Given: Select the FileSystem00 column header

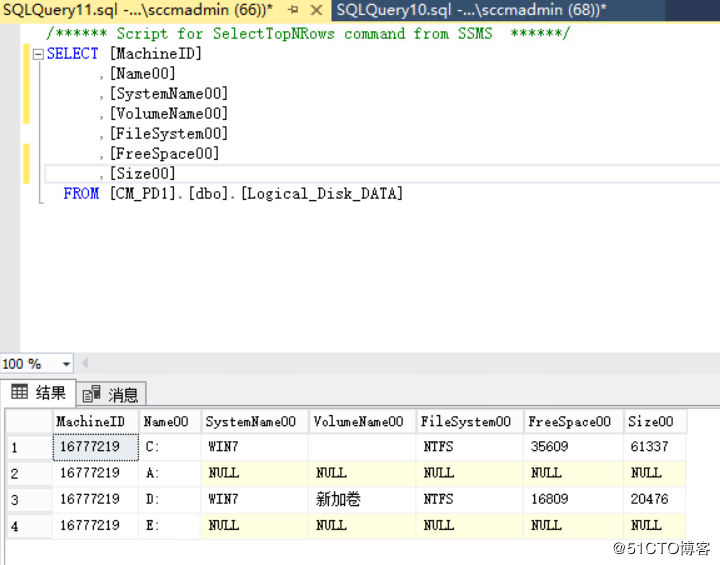Looking at the screenshot, I should tap(469, 422).
